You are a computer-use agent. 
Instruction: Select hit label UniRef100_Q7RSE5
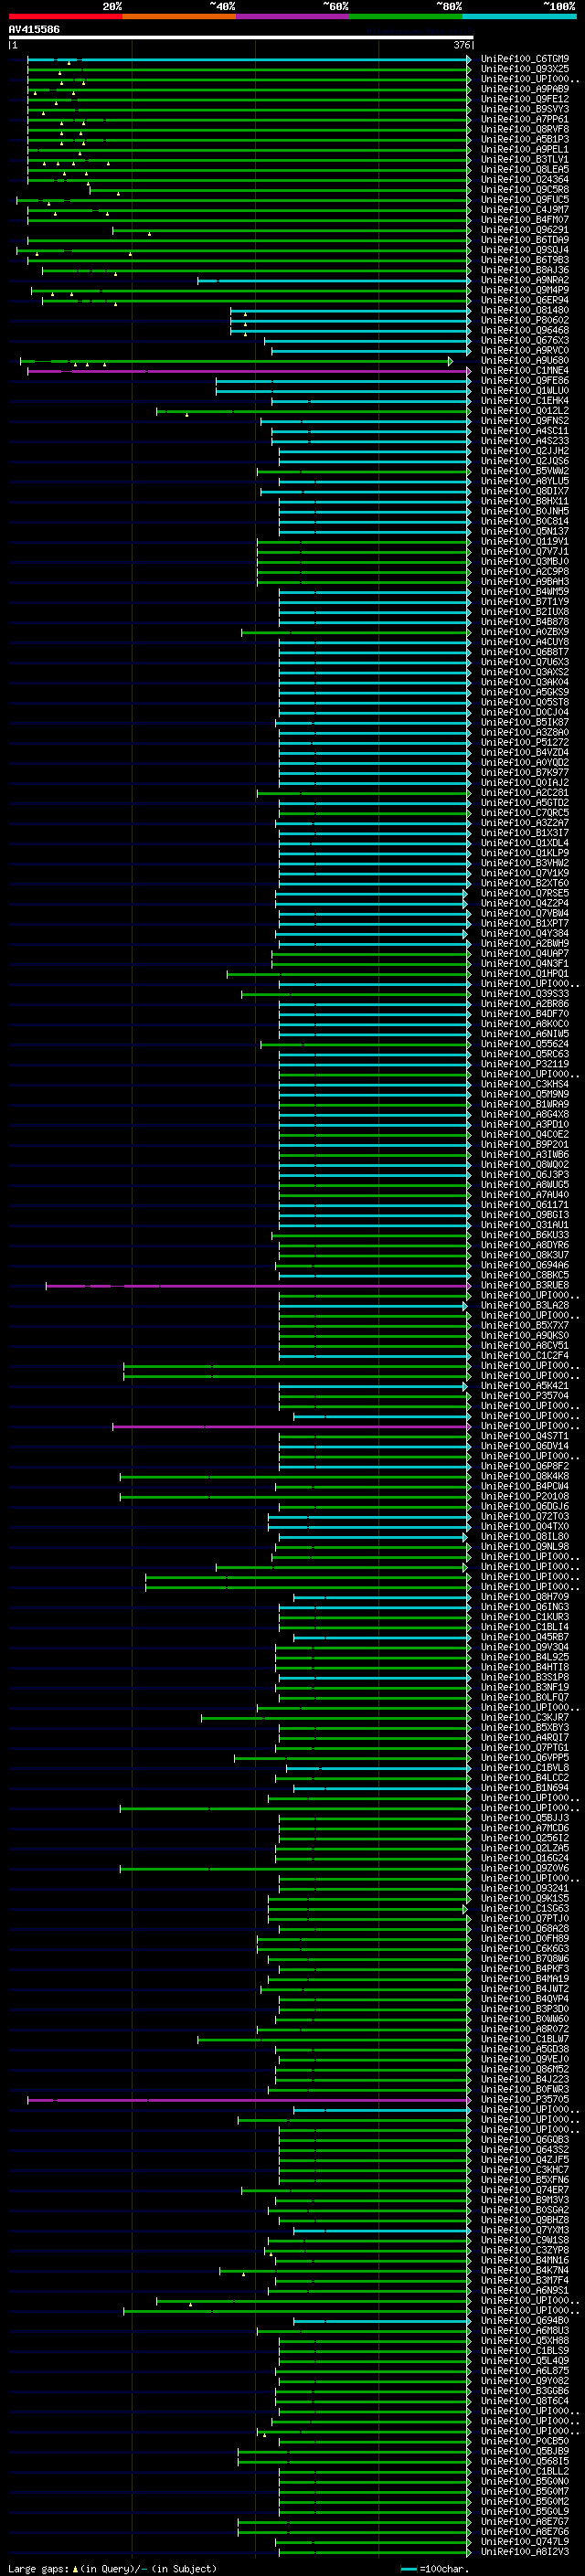pyautogui.click(x=524, y=893)
